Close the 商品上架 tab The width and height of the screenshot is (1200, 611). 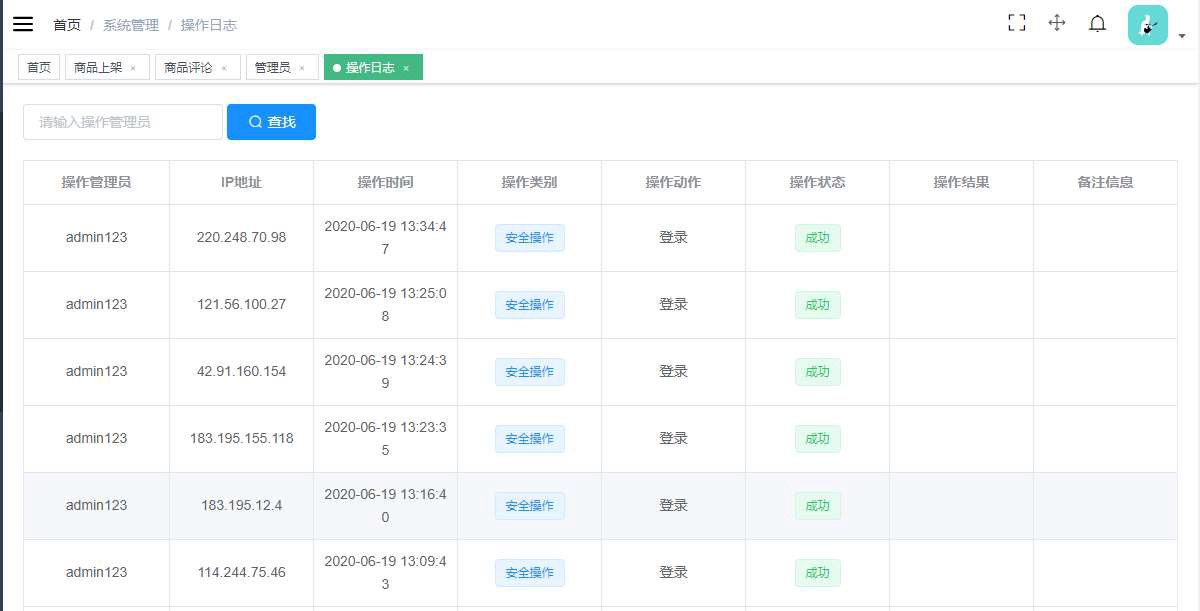[x=133, y=68]
